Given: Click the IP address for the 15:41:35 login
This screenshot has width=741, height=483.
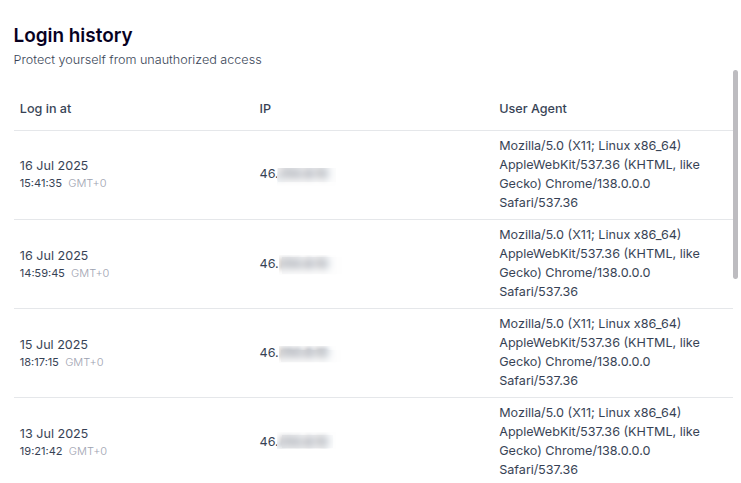Looking at the screenshot, I should [x=294, y=175].
